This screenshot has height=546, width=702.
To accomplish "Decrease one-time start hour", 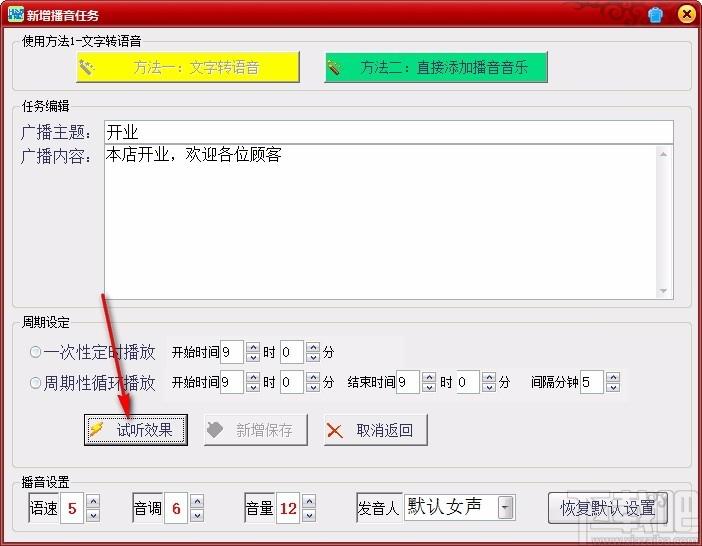I will point(253,357).
